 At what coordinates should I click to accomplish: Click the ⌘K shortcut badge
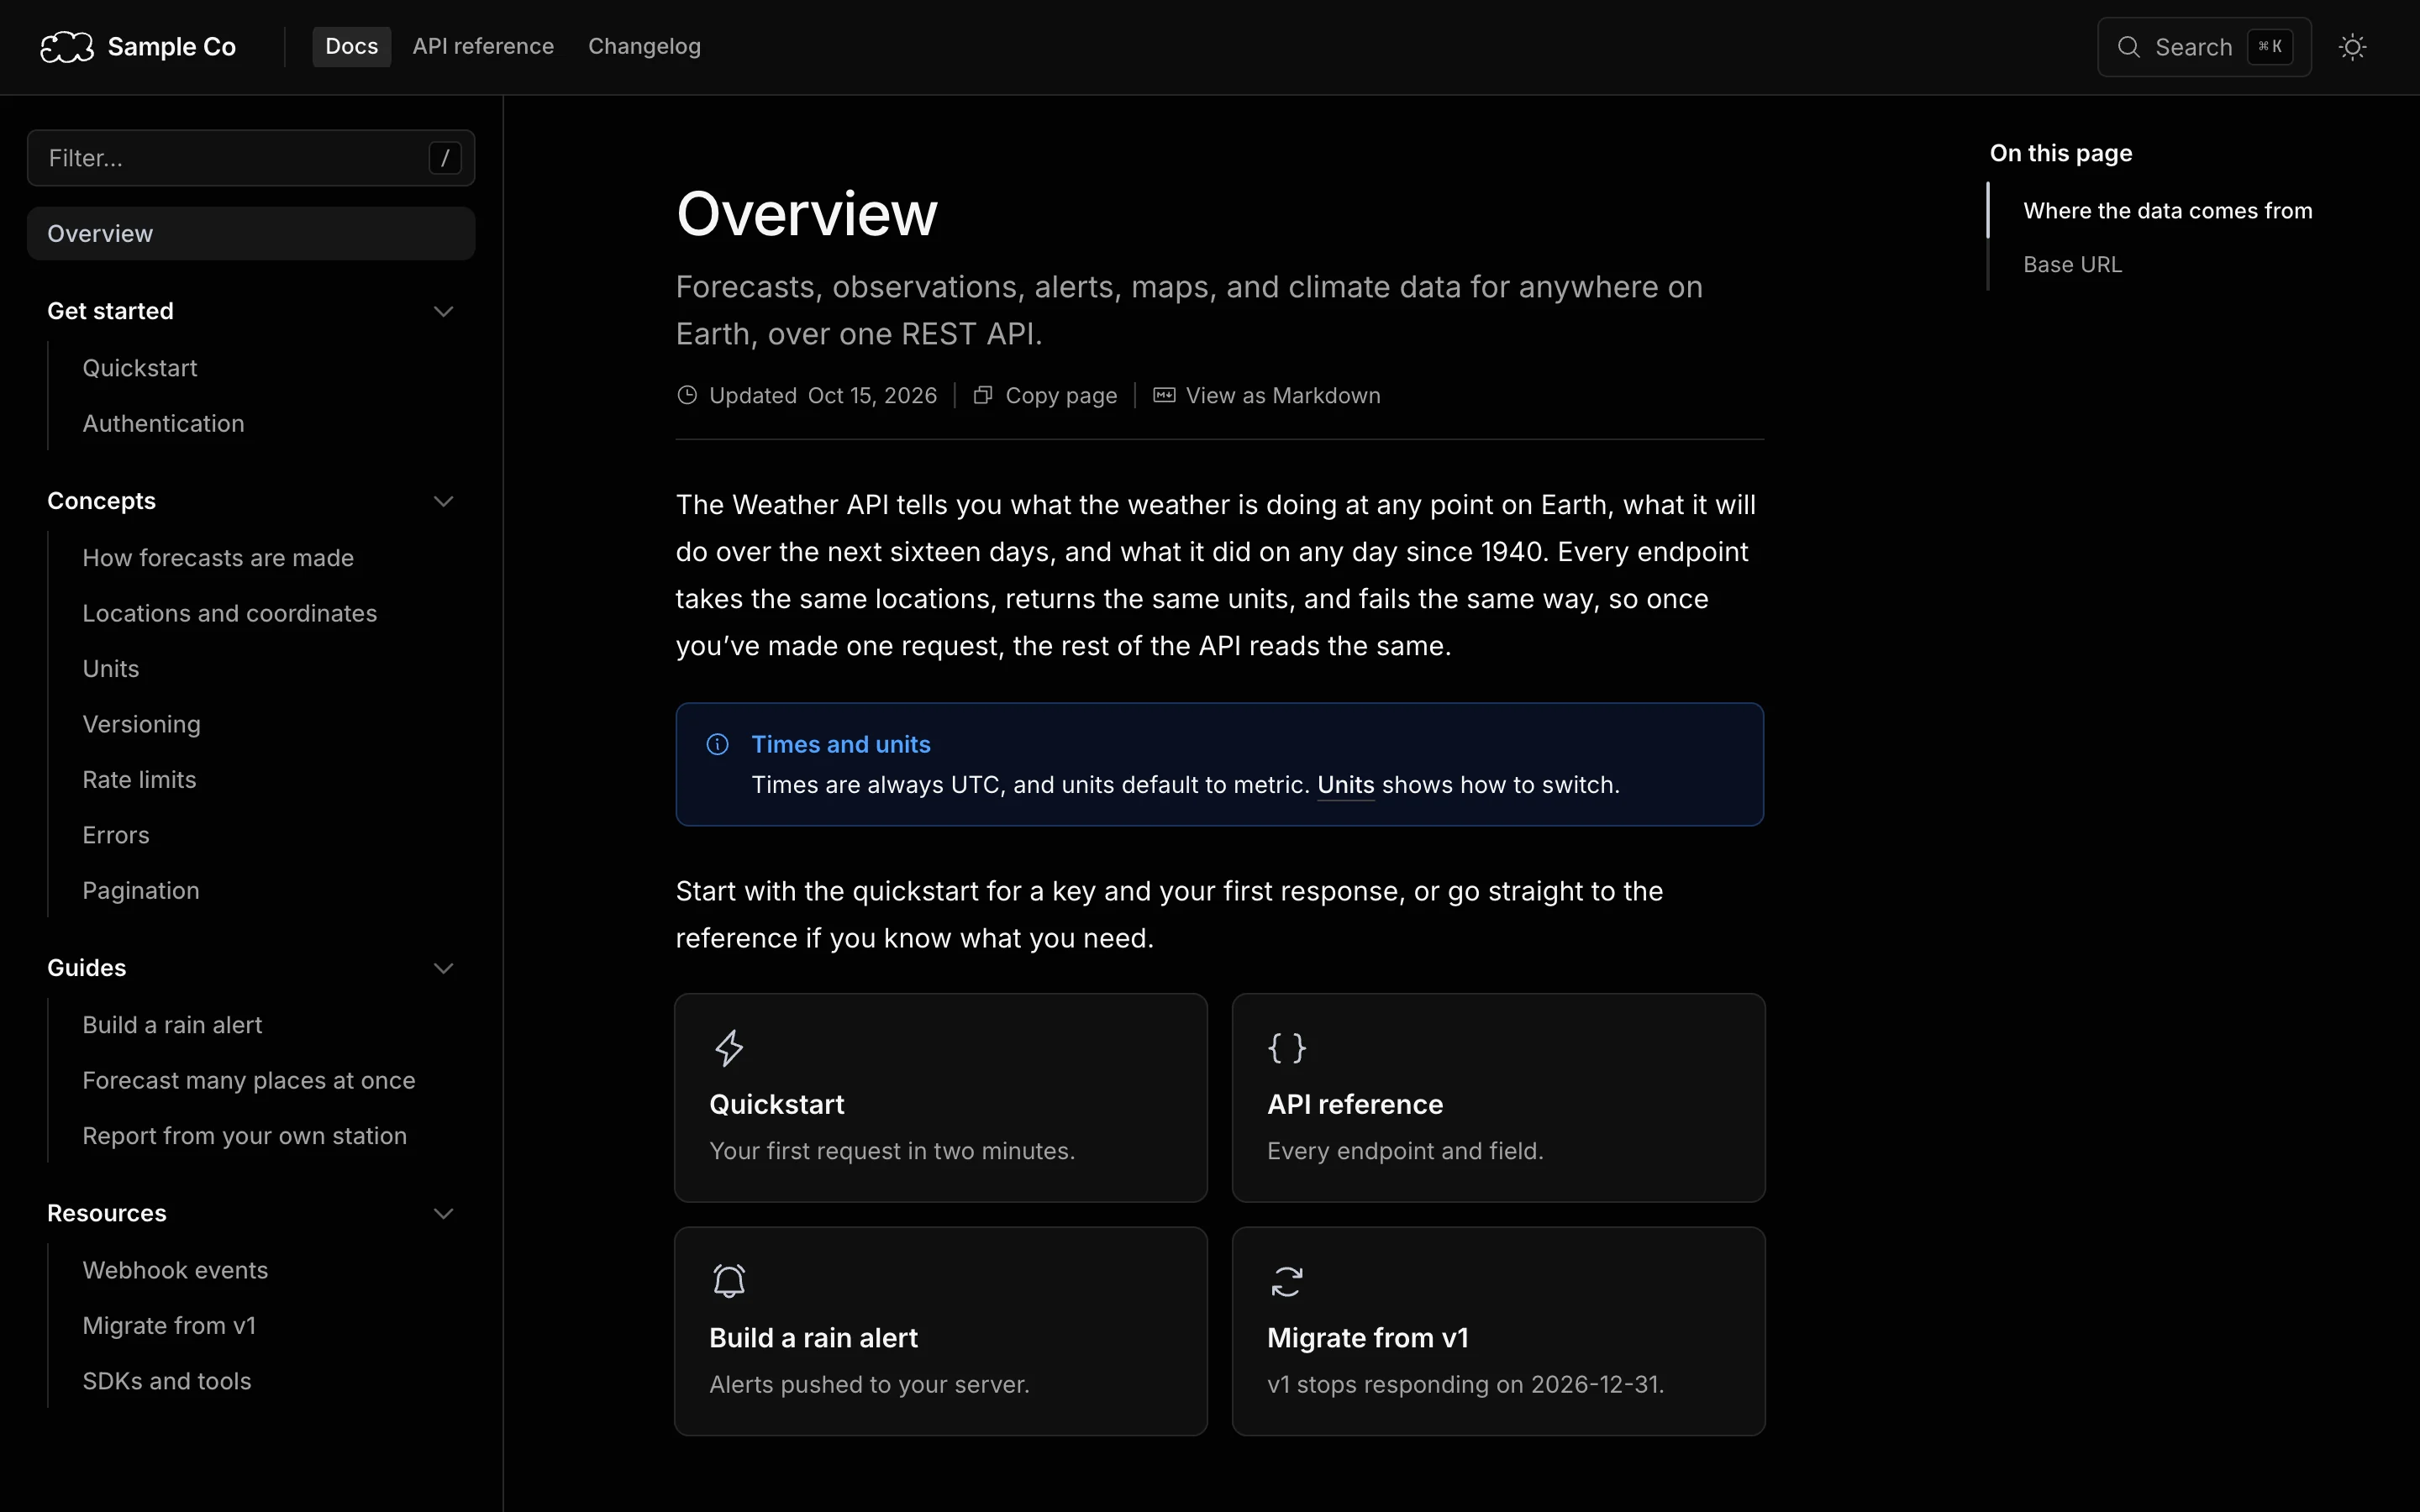pos(2270,47)
